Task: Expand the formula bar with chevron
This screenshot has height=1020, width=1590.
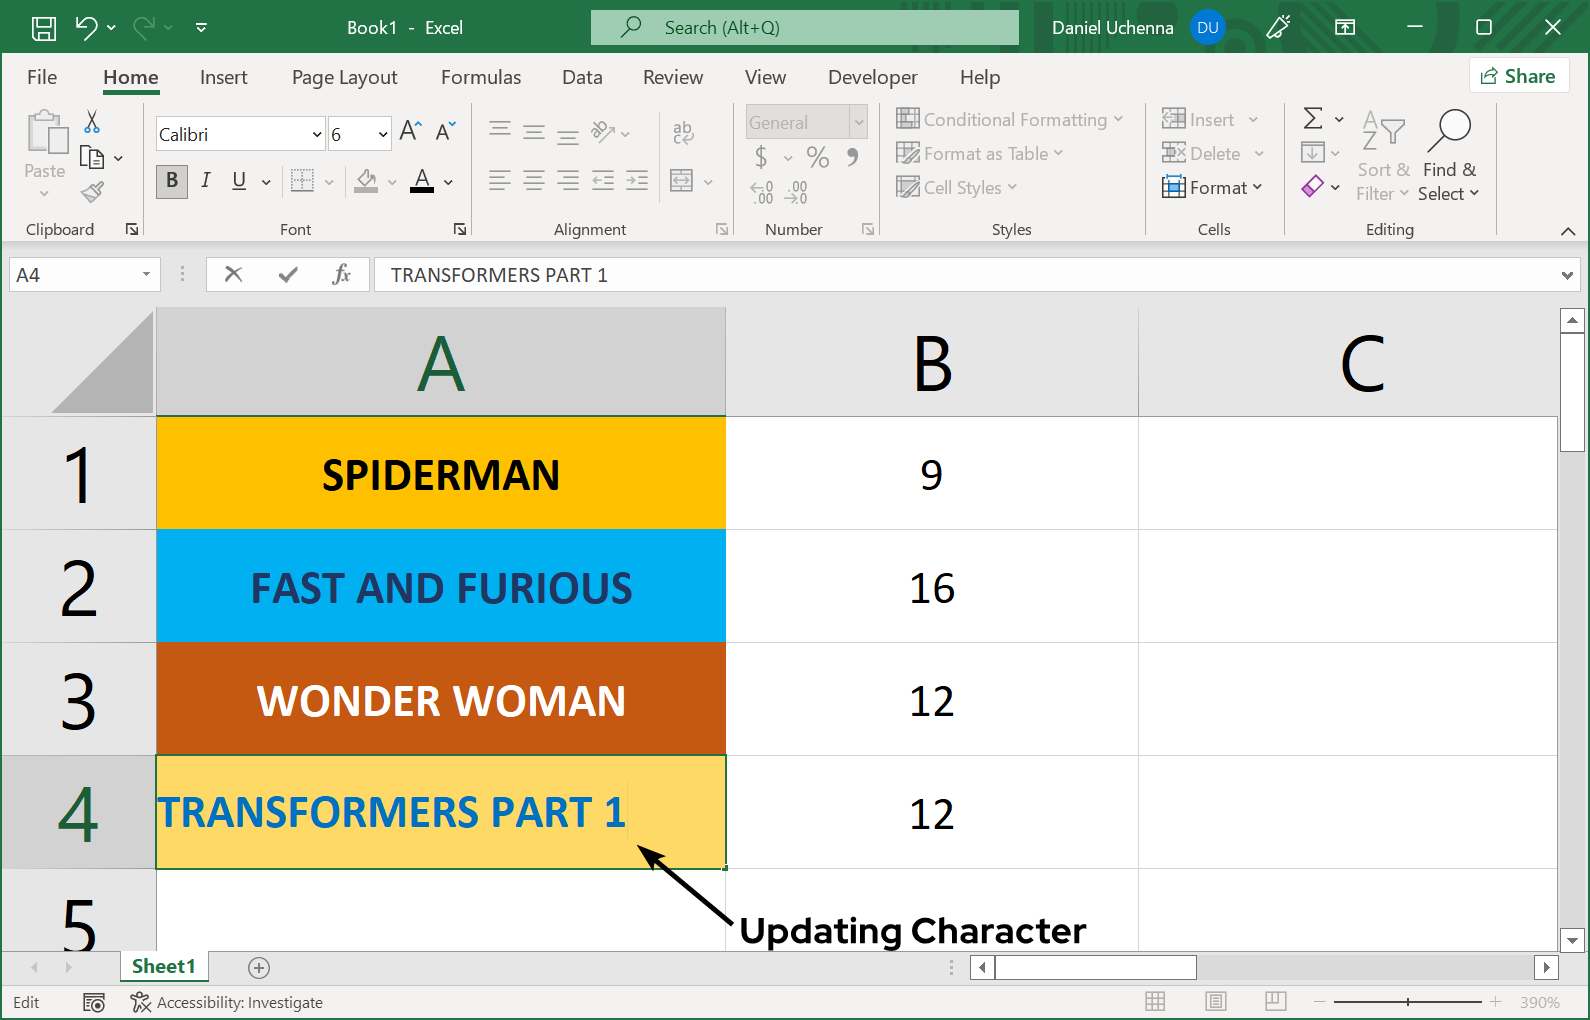Action: click(x=1567, y=275)
